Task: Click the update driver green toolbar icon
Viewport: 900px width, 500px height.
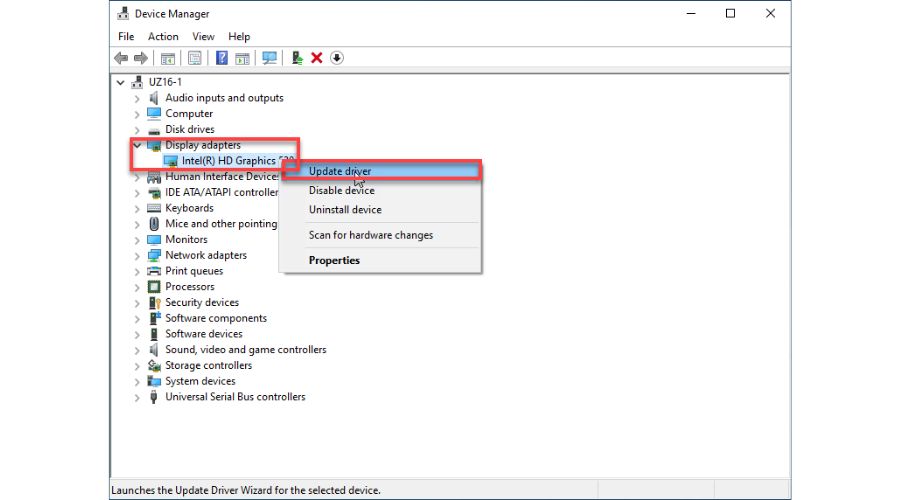Action: pyautogui.click(x=297, y=58)
